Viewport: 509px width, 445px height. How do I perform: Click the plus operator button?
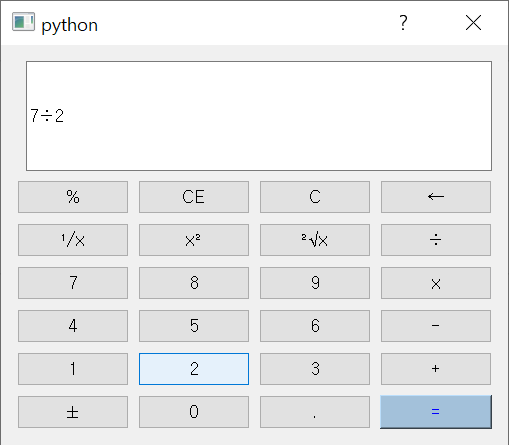click(436, 369)
